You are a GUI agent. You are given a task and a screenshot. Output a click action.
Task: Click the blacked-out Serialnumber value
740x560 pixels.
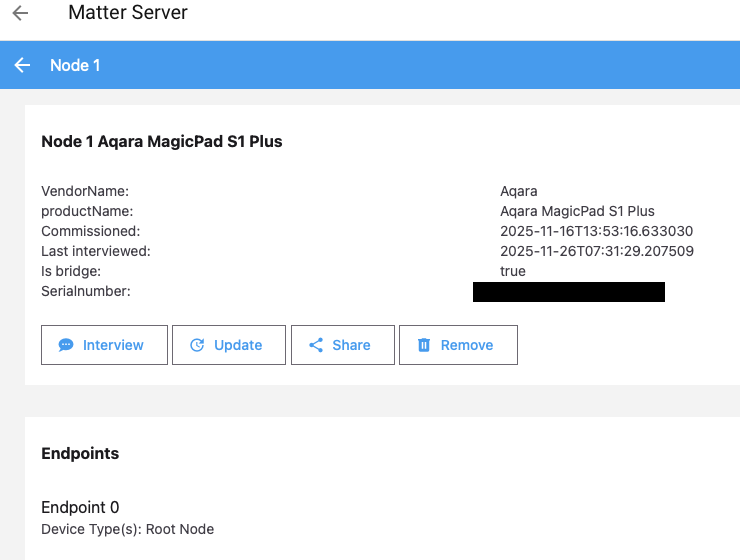[568, 292]
